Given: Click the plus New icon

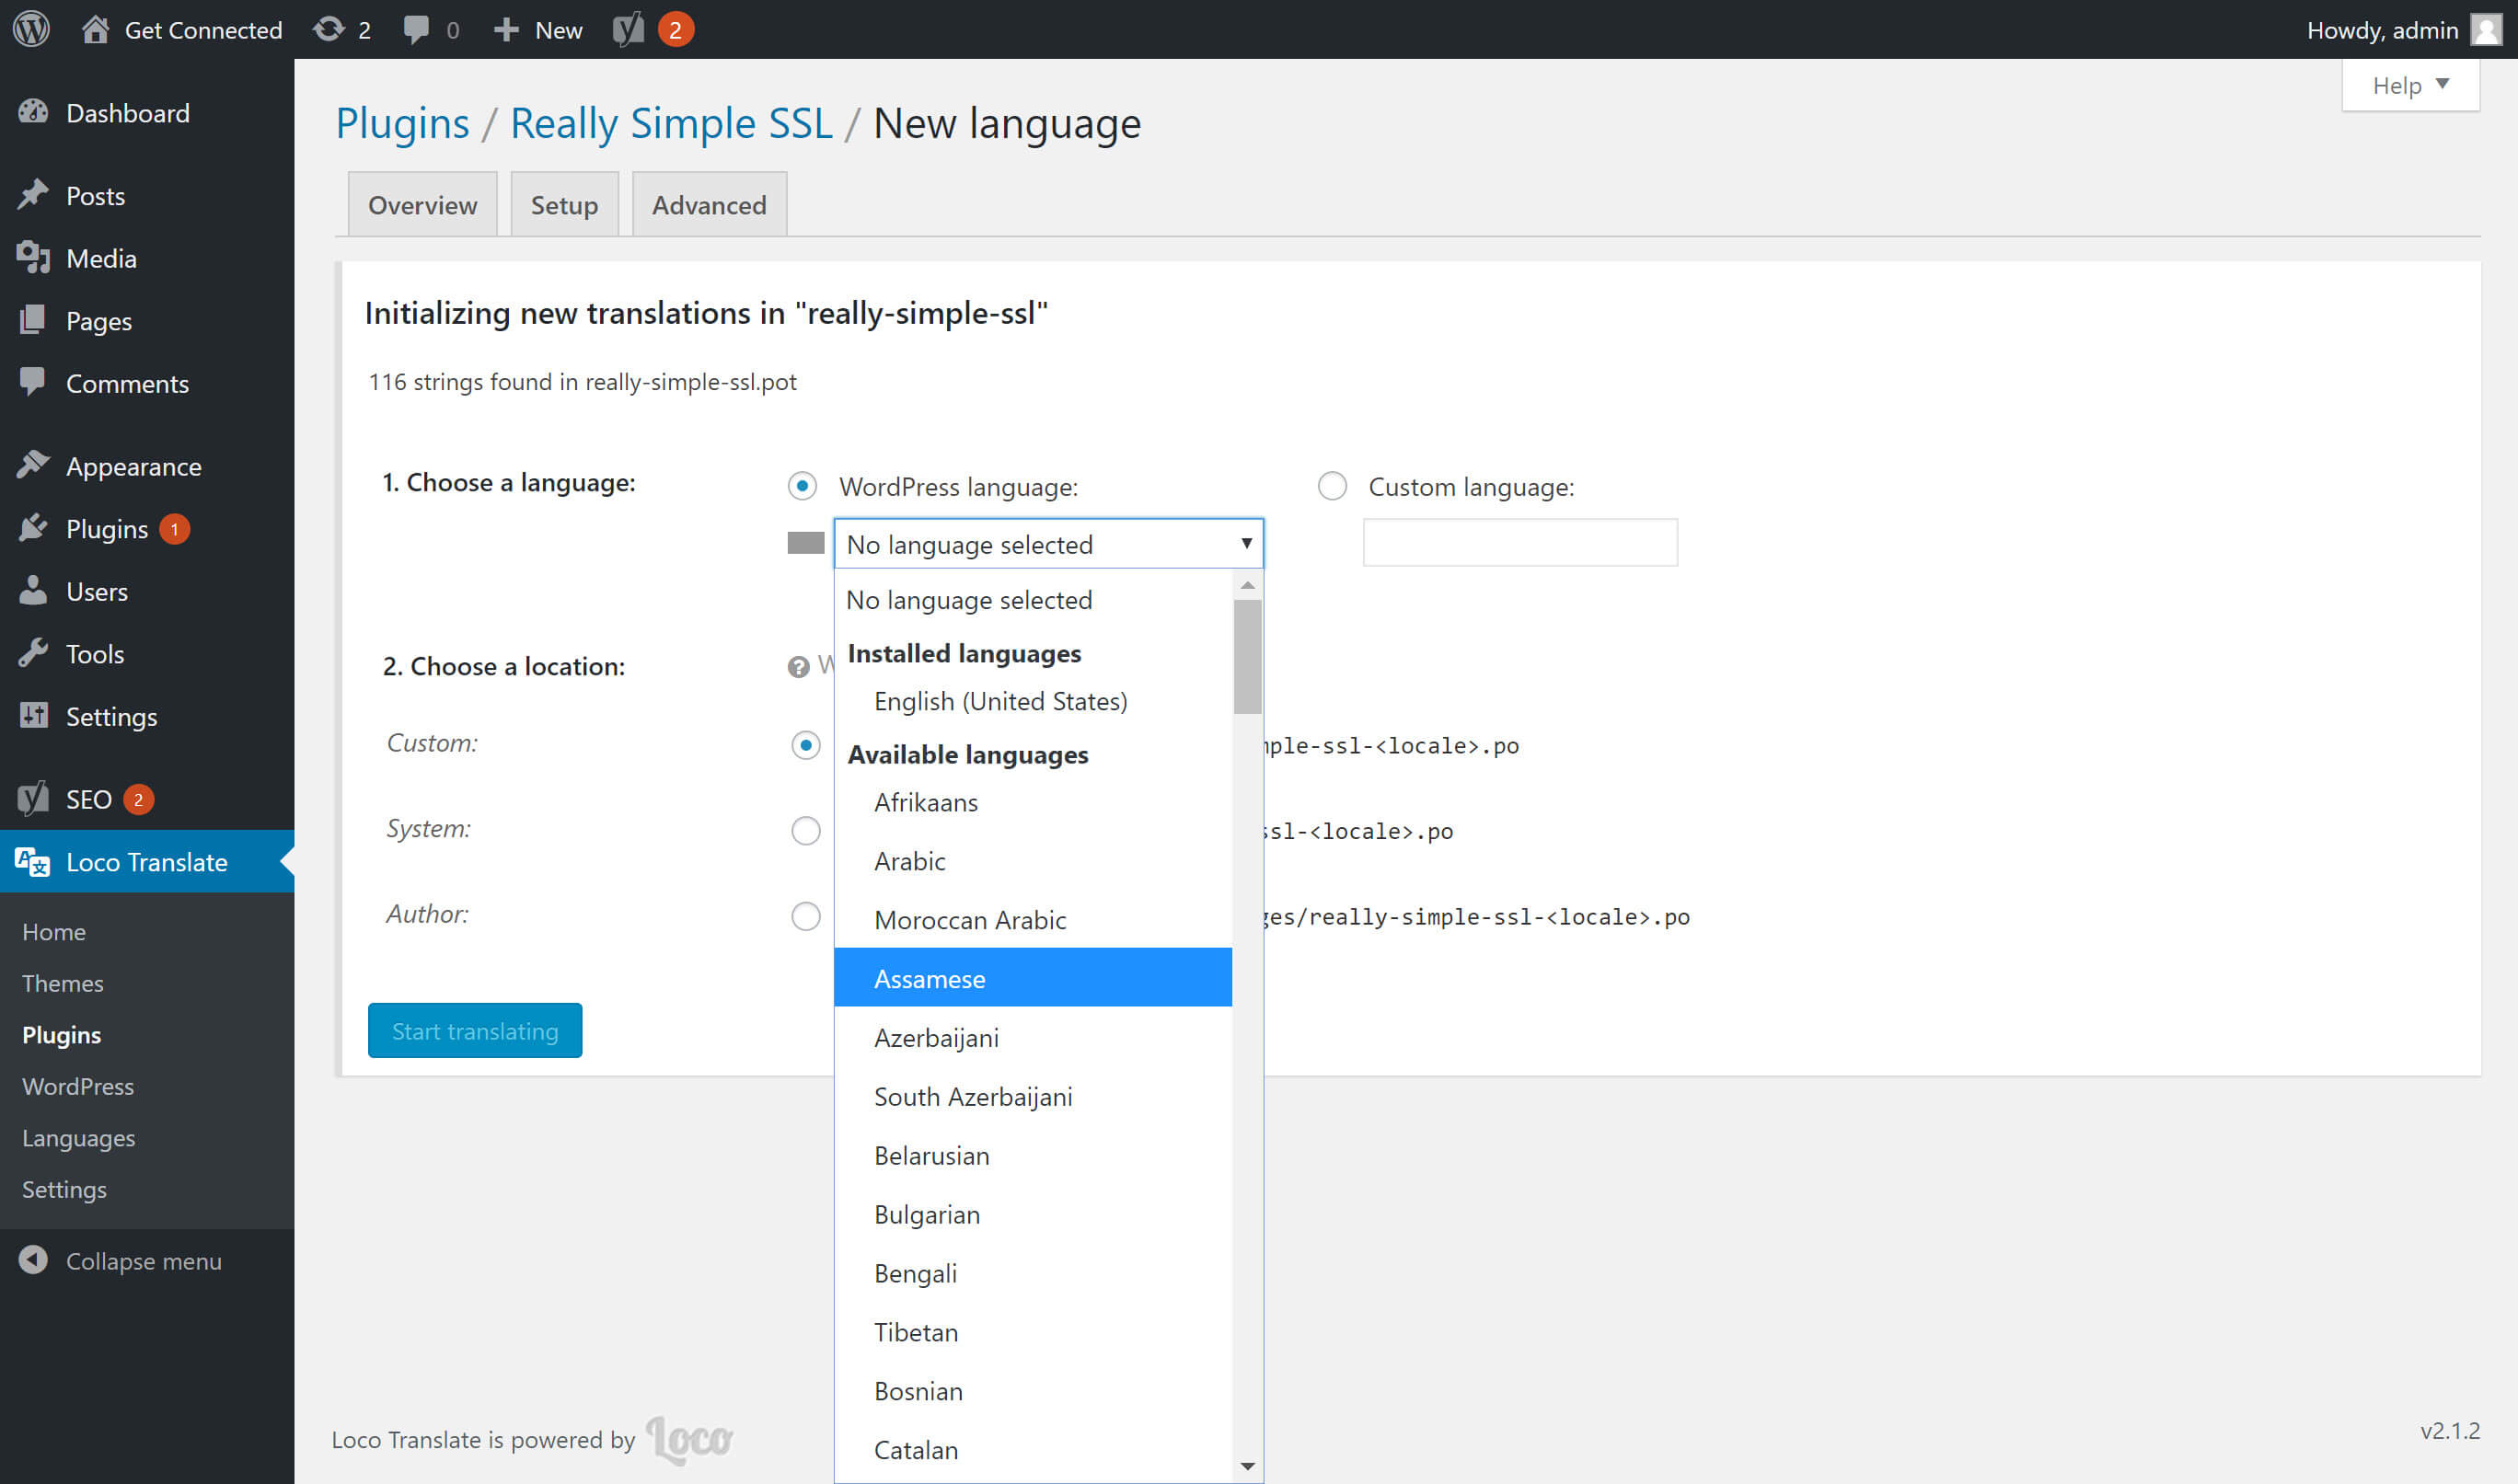Looking at the screenshot, I should [506, 29].
